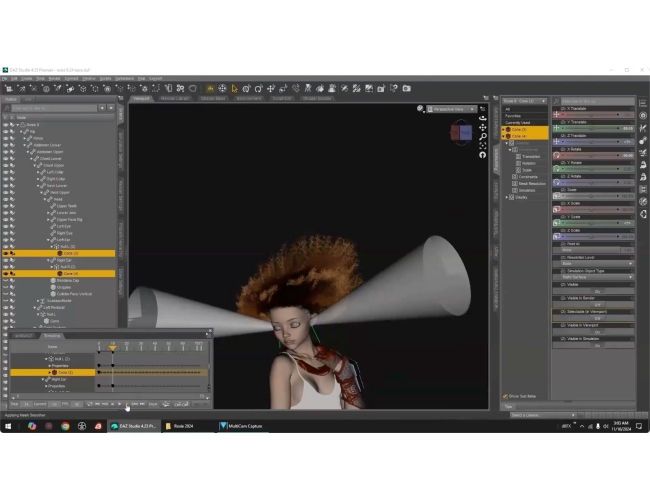The width and height of the screenshot is (650, 500).
Task: Toggle the Show Sub Items checkbox
Action: (505, 396)
